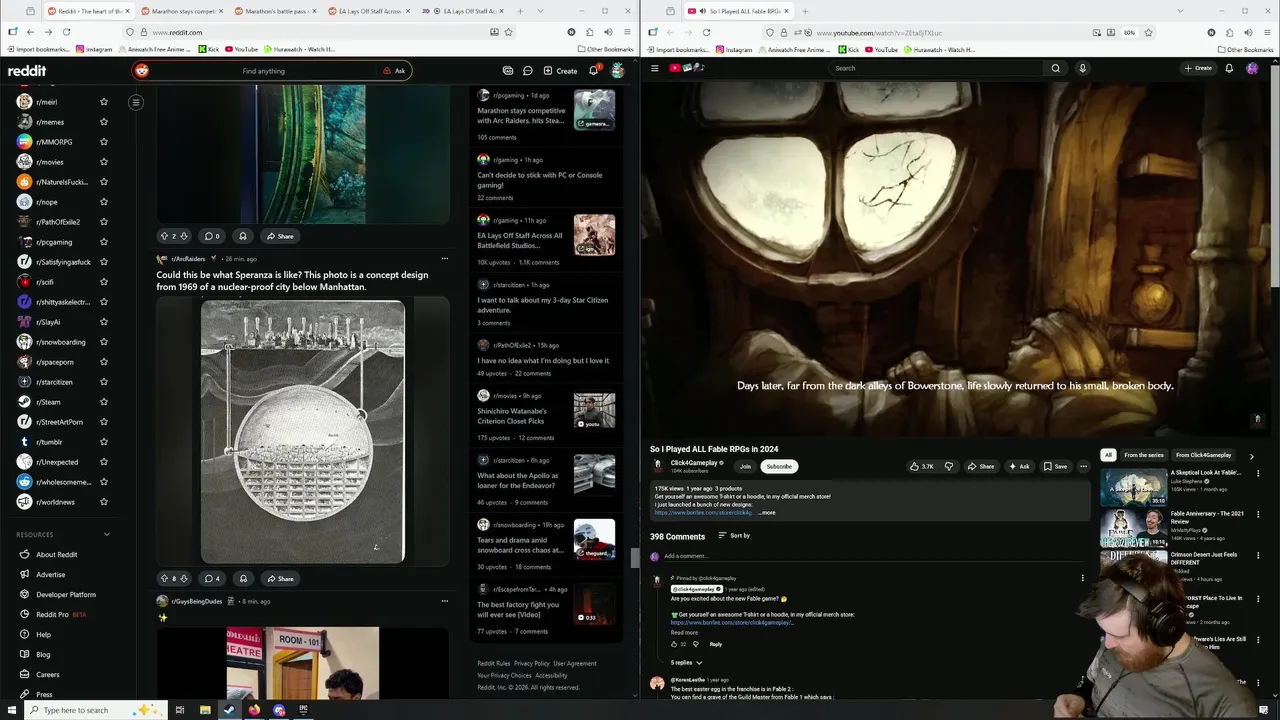Image resolution: width=1280 pixels, height=720 pixels.
Task: Give award on the ArcRaiders post
Action: (x=243, y=578)
